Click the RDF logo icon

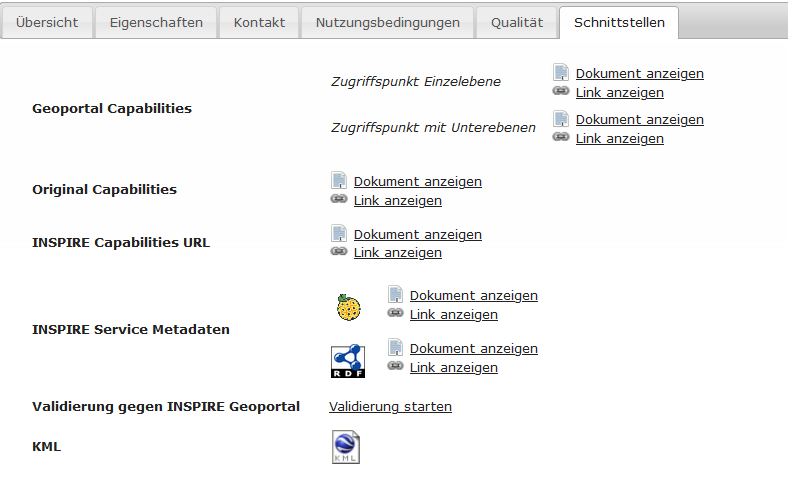pos(348,361)
